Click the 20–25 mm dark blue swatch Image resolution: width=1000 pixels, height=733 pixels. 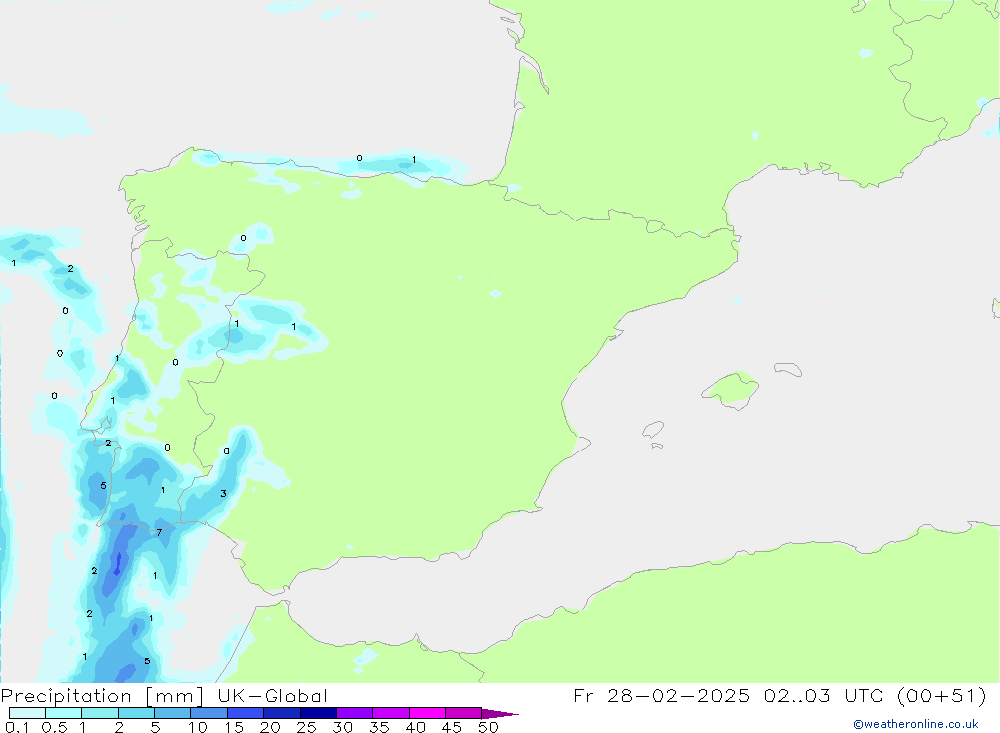[281, 713]
